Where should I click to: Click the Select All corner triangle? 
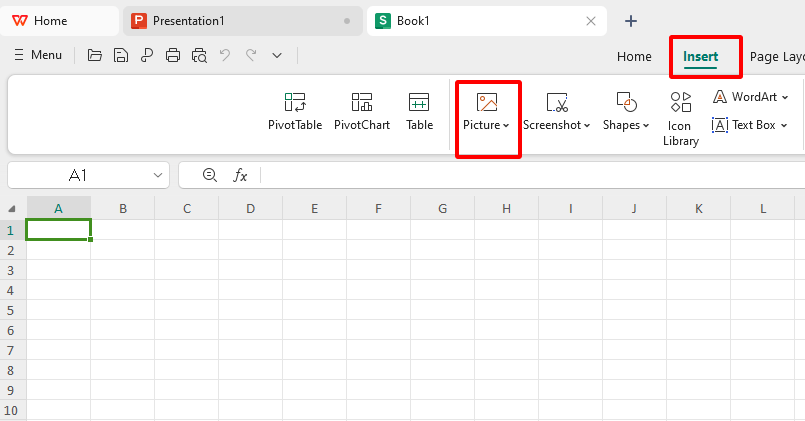12,208
